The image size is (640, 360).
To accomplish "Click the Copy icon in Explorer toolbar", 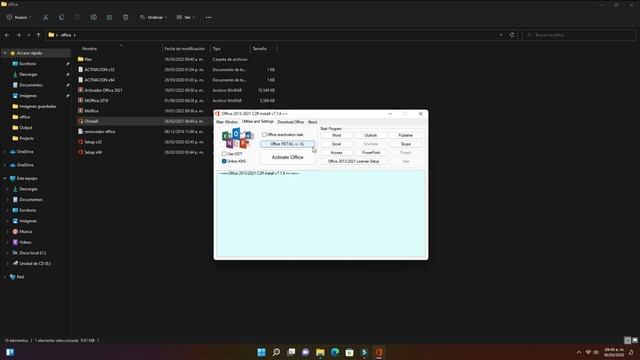I will click(62, 17).
